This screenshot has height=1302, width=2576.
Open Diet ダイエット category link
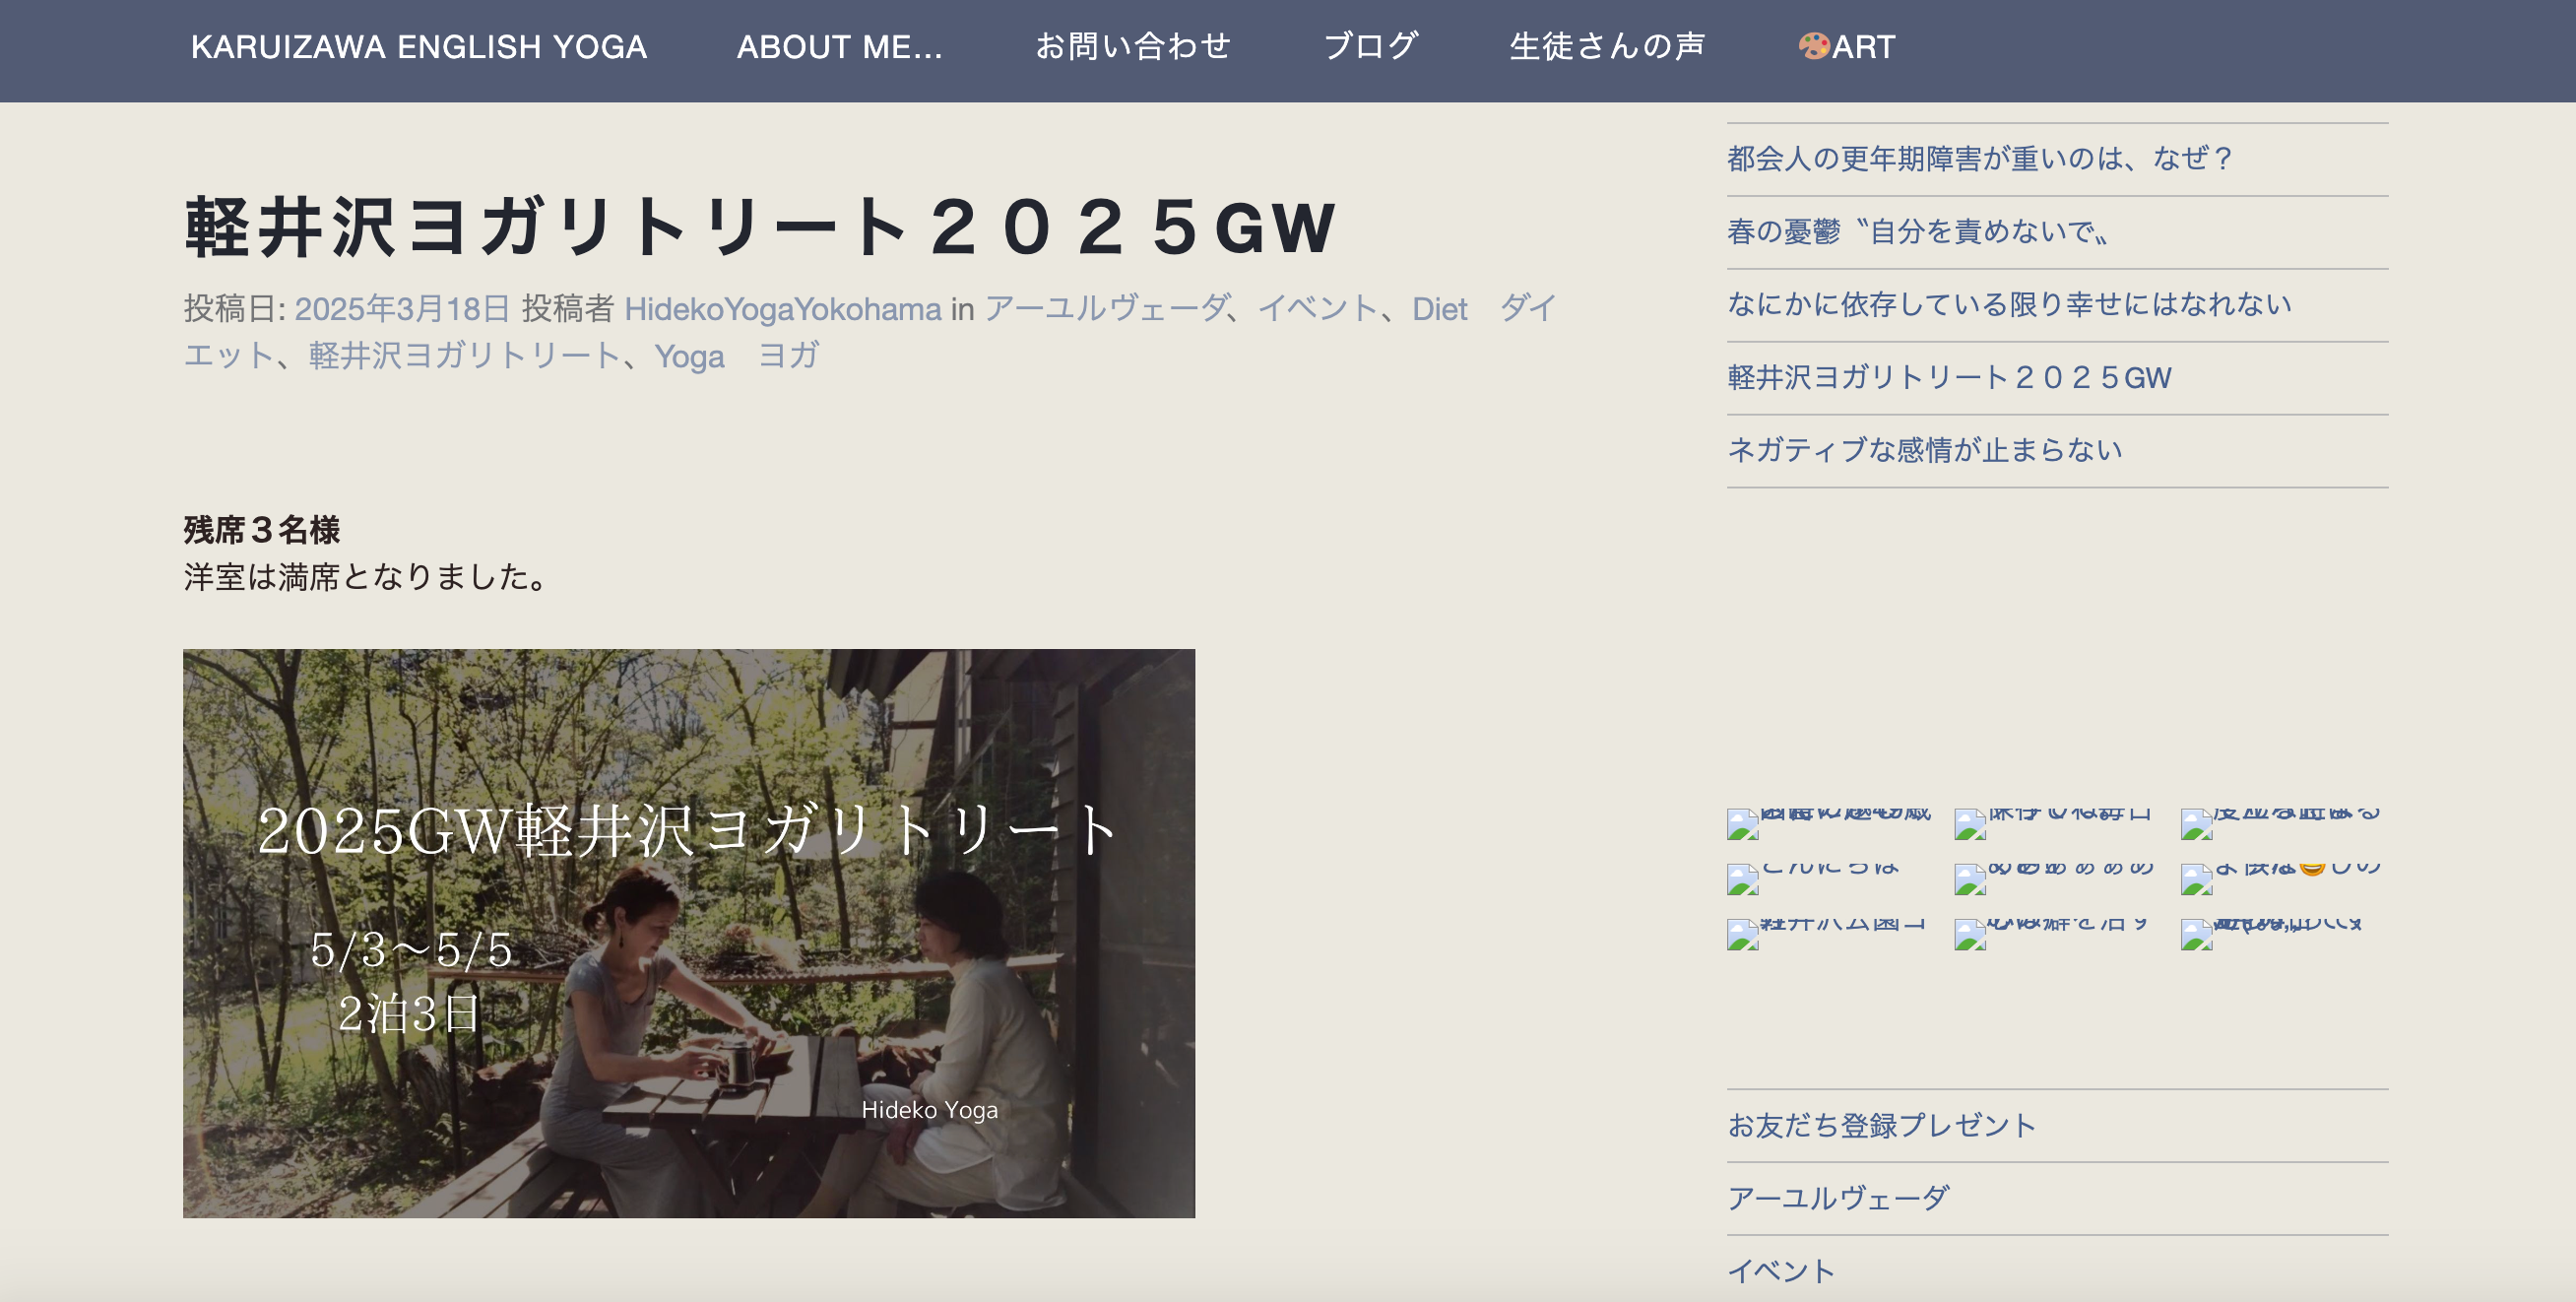pos(1483,308)
